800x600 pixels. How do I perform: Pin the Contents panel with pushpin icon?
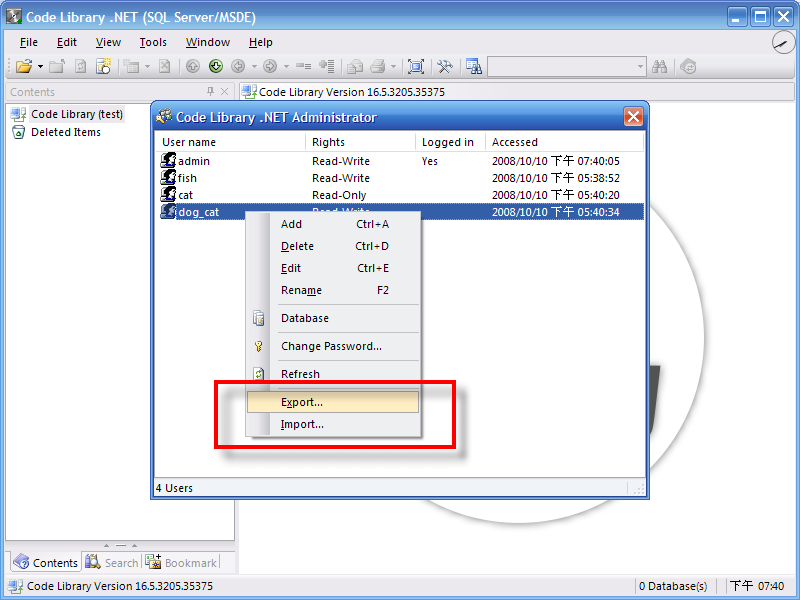[x=210, y=91]
